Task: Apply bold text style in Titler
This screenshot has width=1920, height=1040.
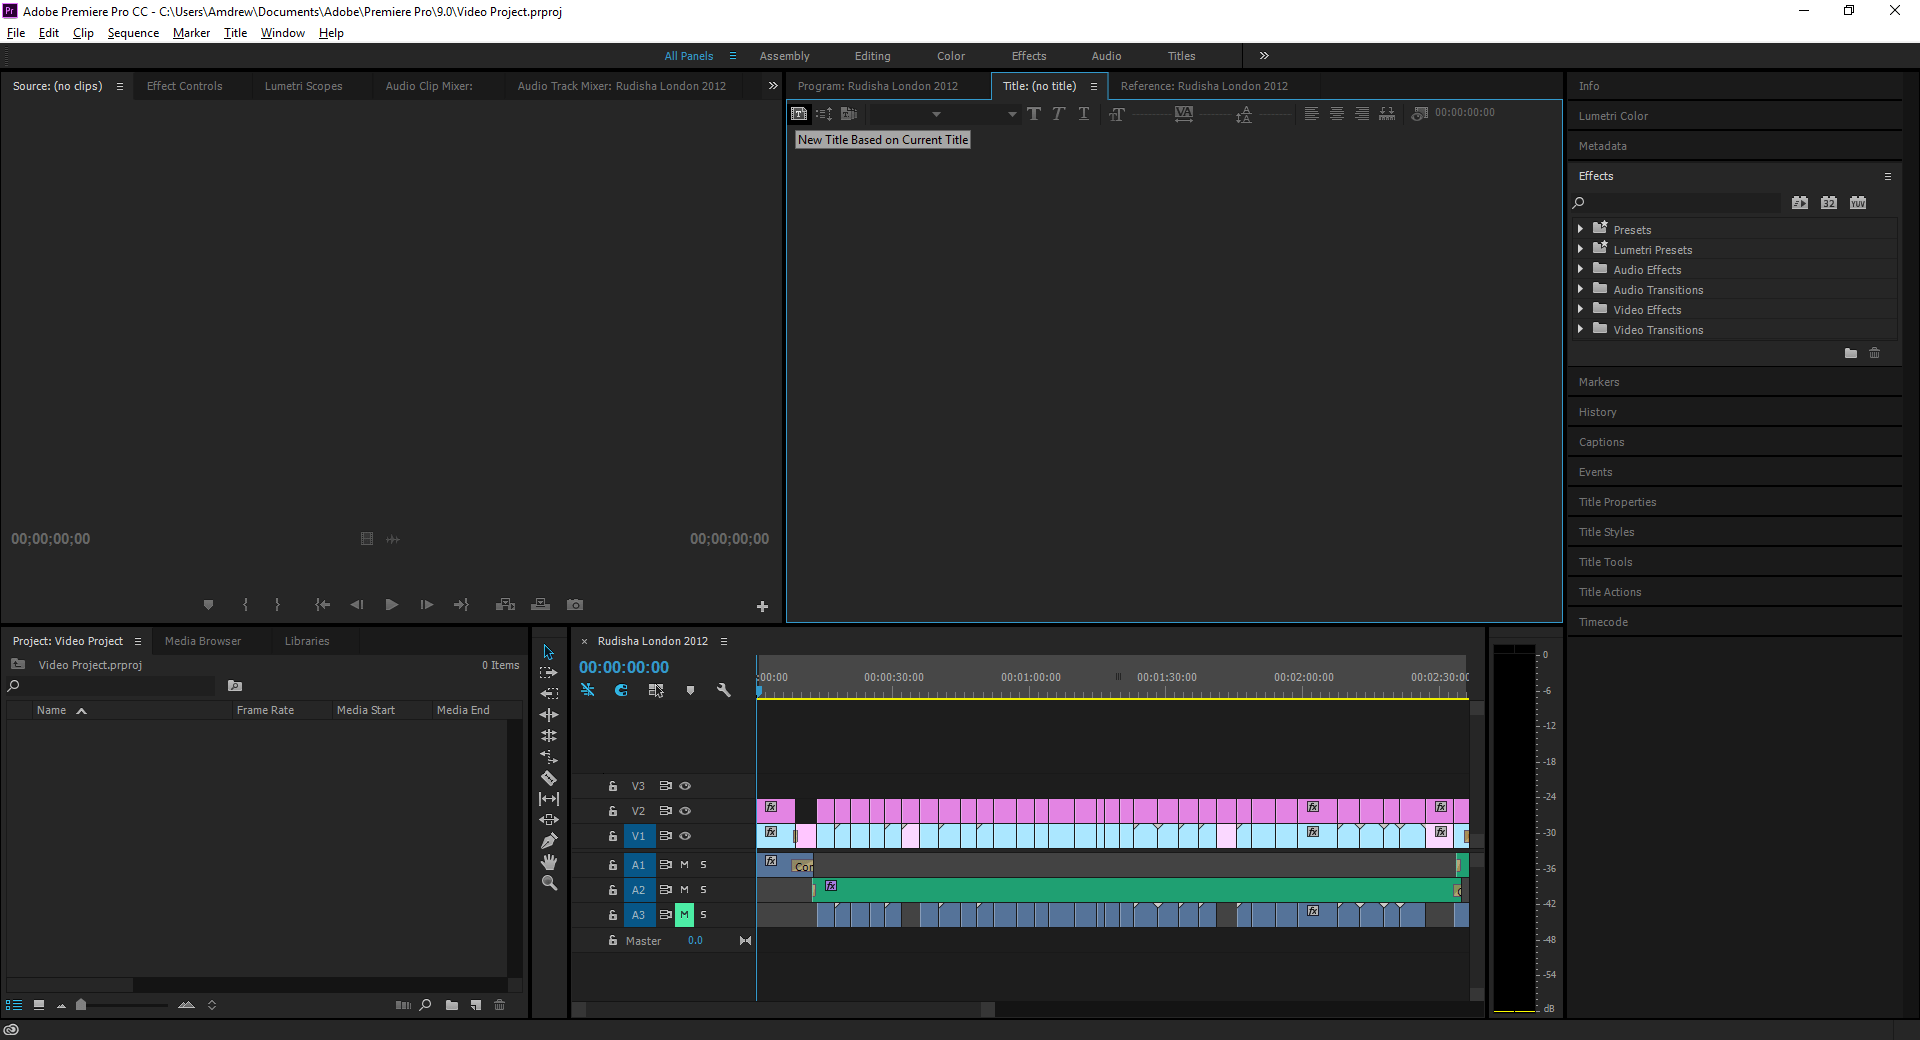Action: [x=1034, y=114]
